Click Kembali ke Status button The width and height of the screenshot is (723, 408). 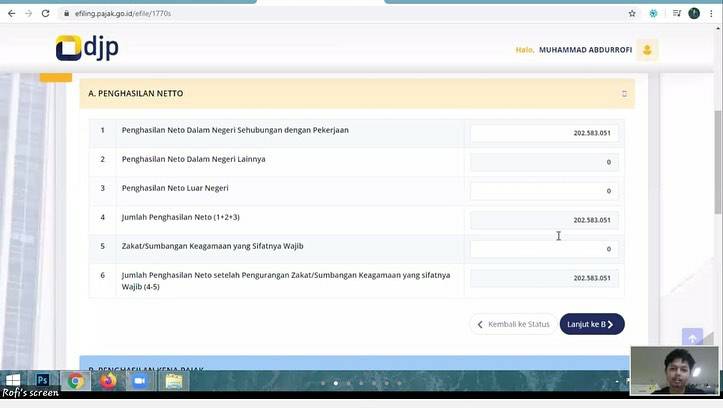[513, 324]
